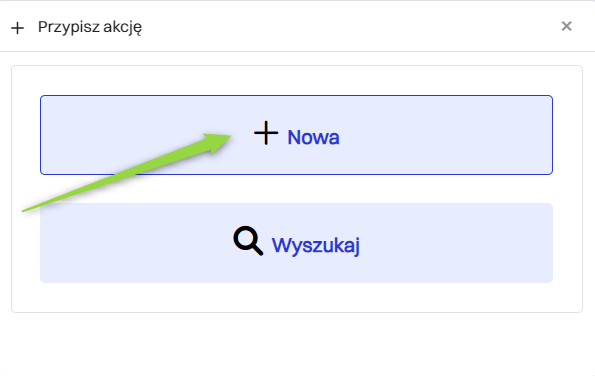The width and height of the screenshot is (595, 376).
Task: Open action search with Wyszukaj
Action: pyautogui.click(x=296, y=243)
